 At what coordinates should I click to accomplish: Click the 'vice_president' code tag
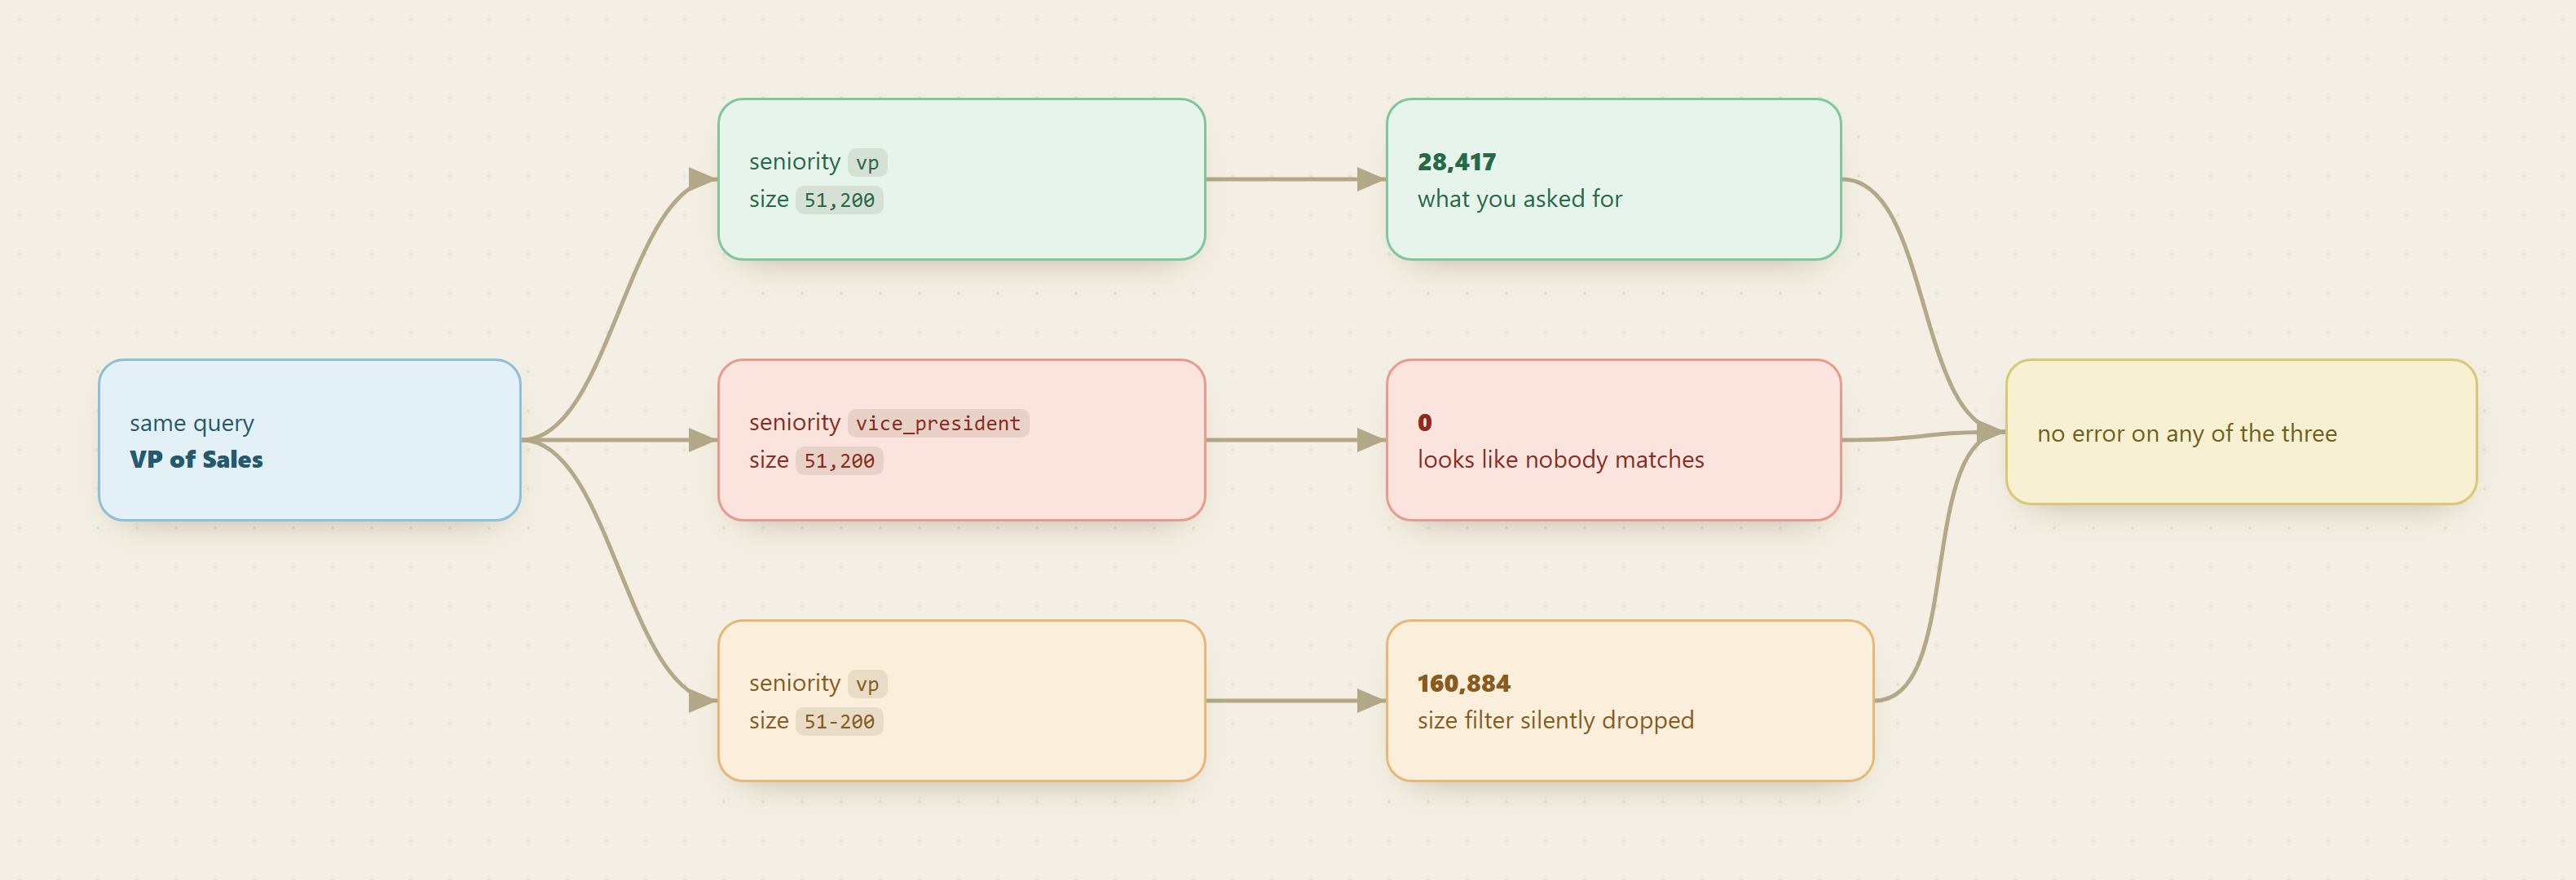938,423
